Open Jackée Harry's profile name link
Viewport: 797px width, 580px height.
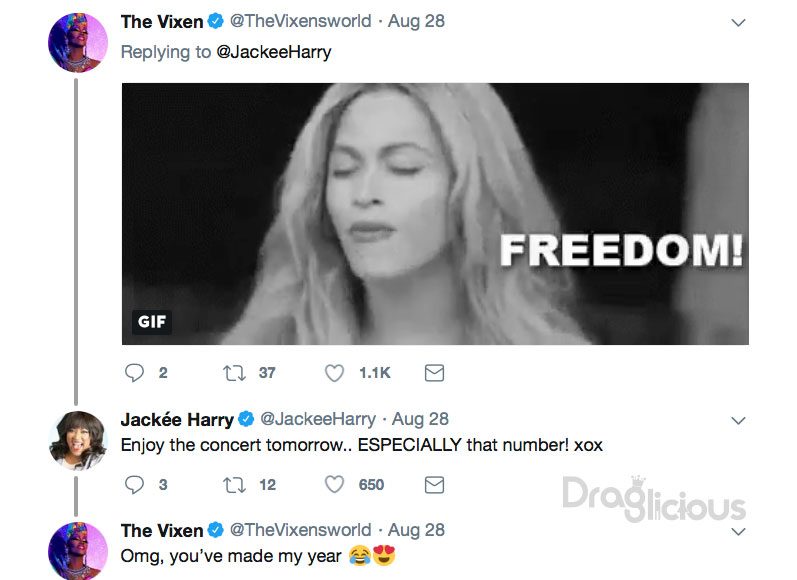coord(177,419)
